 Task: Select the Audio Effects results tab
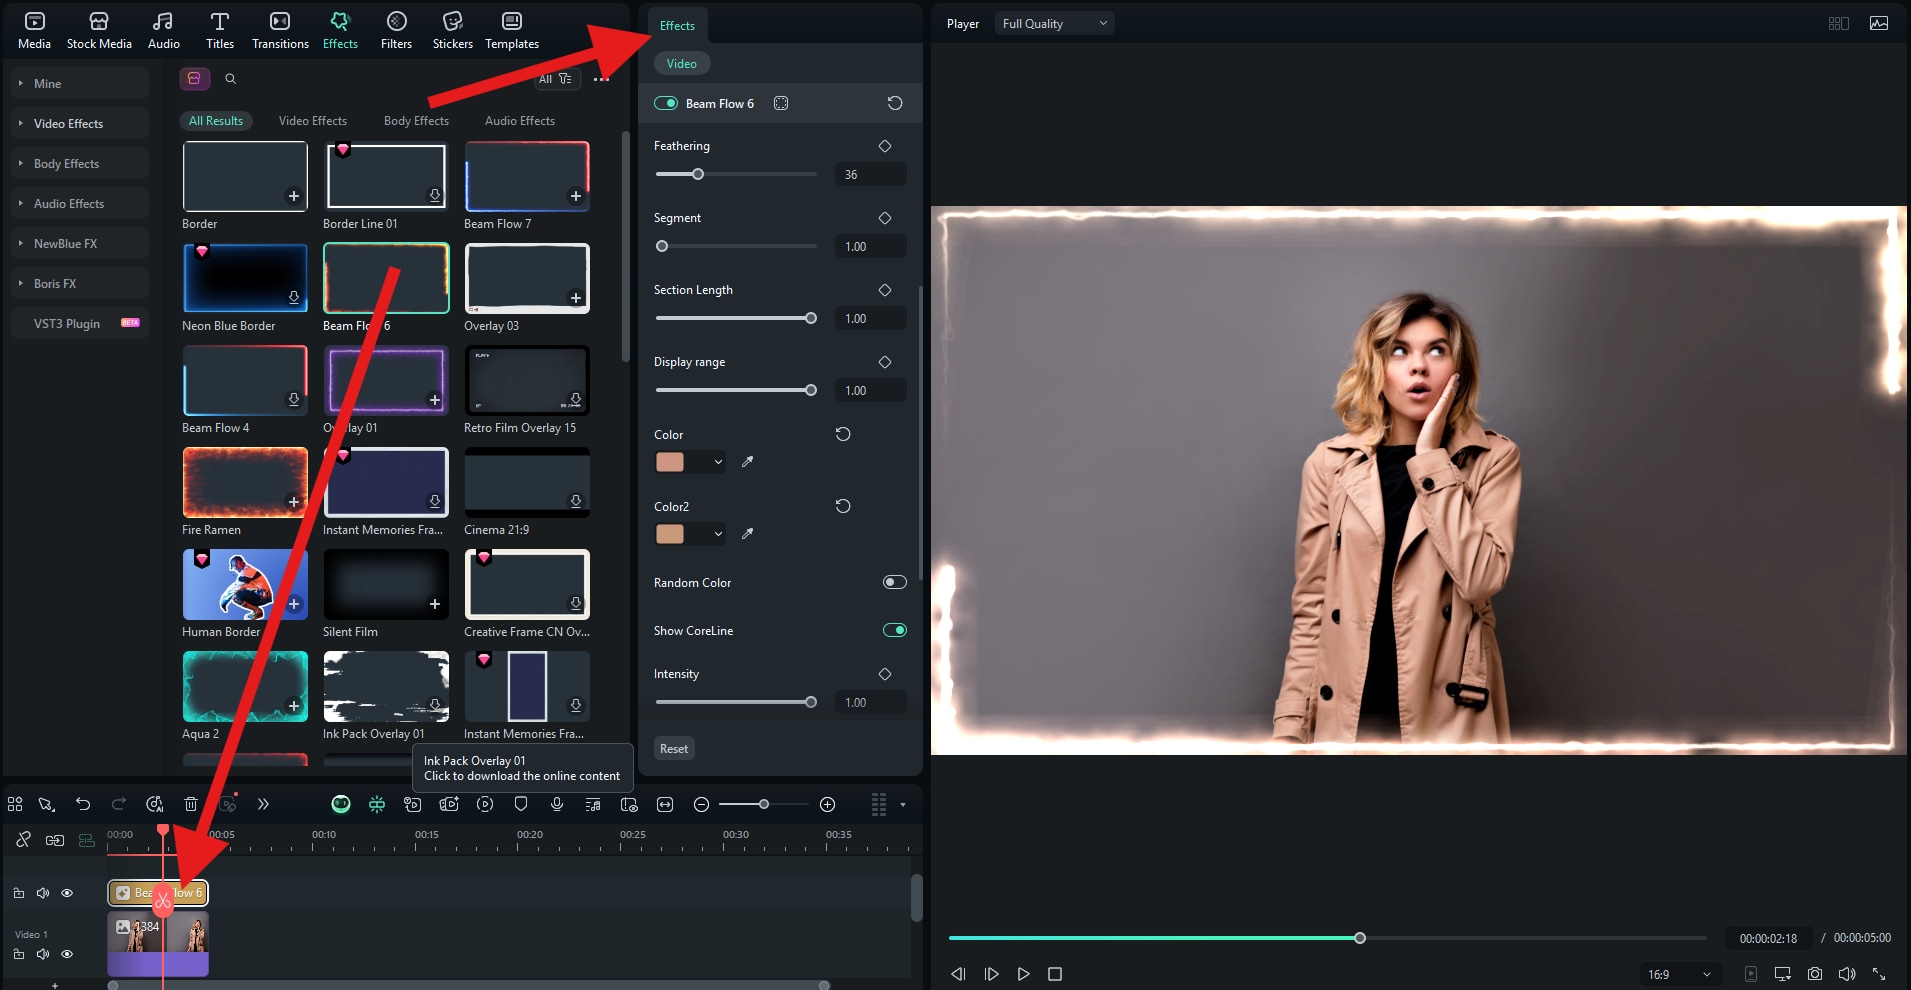click(x=519, y=121)
